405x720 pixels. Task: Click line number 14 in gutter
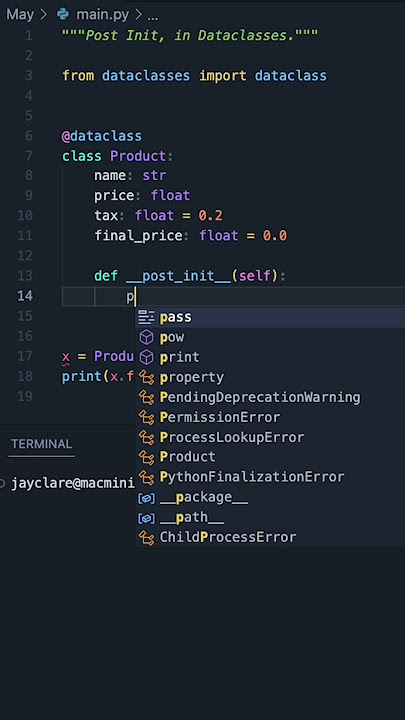point(25,296)
